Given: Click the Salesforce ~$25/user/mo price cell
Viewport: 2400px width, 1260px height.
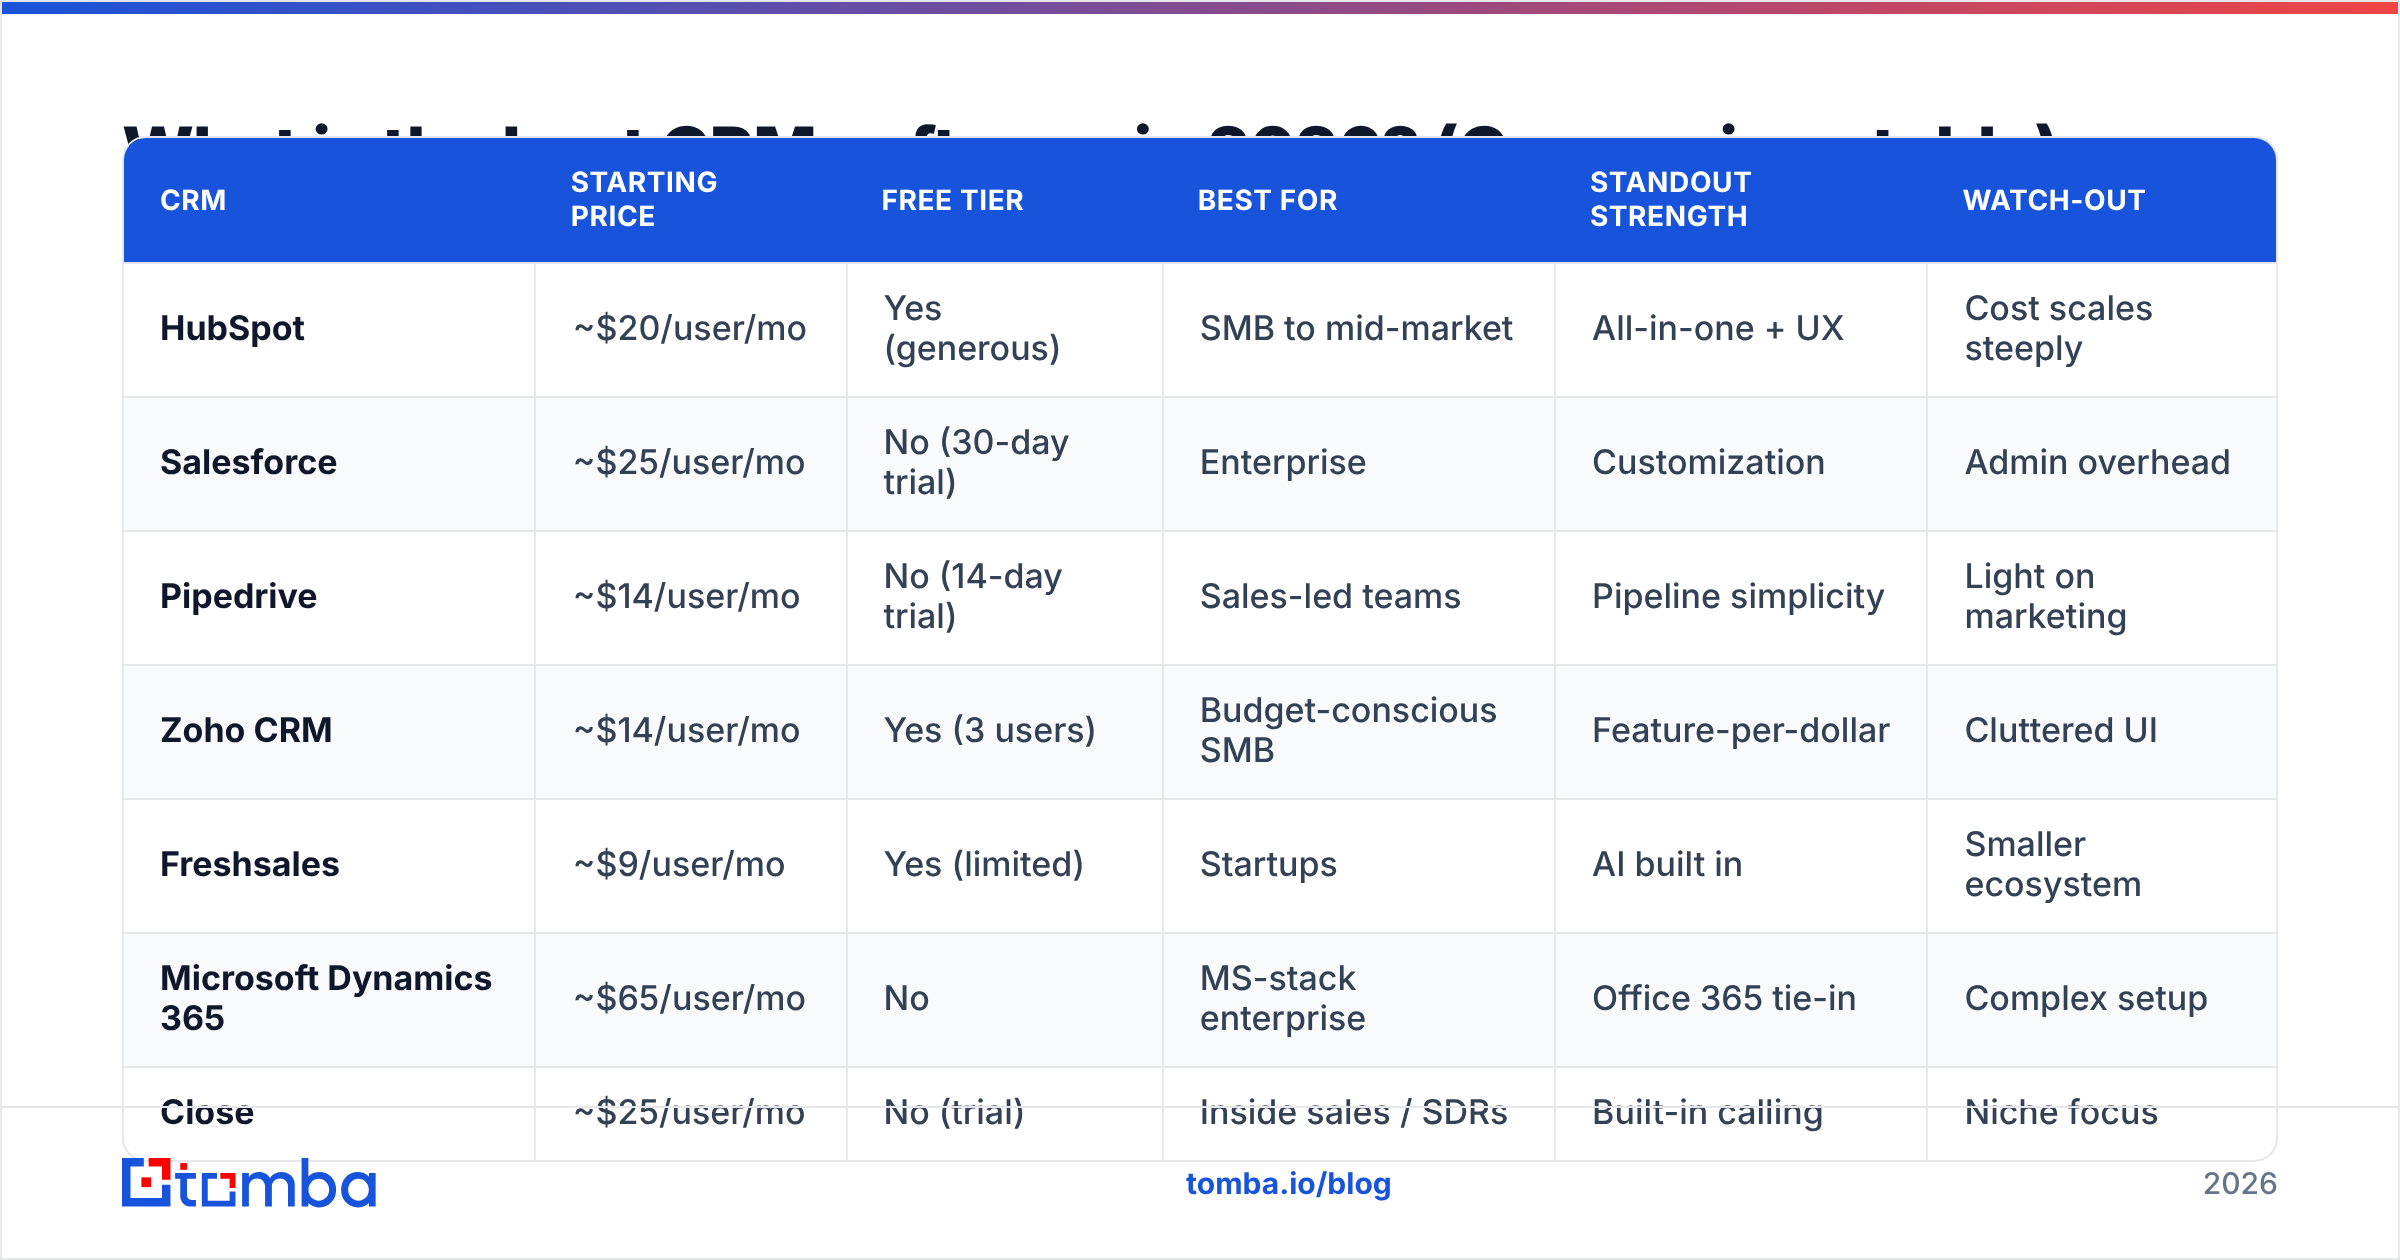Looking at the screenshot, I should (689, 462).
